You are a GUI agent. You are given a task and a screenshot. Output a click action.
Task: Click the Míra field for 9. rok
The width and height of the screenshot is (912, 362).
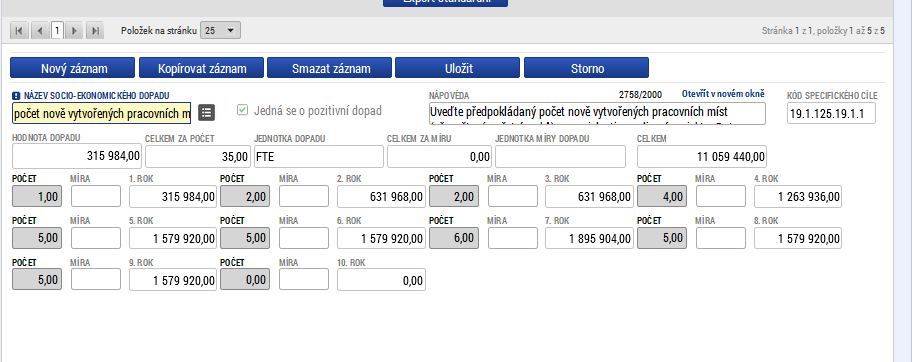click(96, 279)
